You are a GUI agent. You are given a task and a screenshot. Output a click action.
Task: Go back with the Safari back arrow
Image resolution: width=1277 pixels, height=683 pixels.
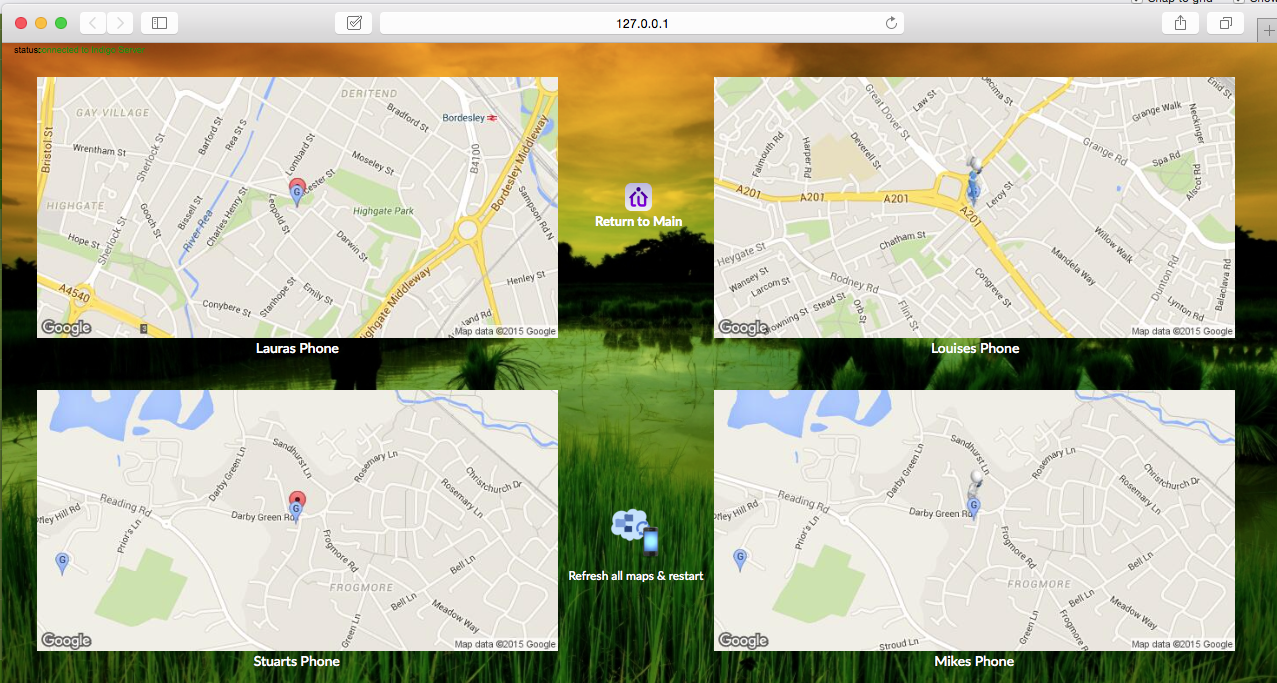click(x=92, y=22)
